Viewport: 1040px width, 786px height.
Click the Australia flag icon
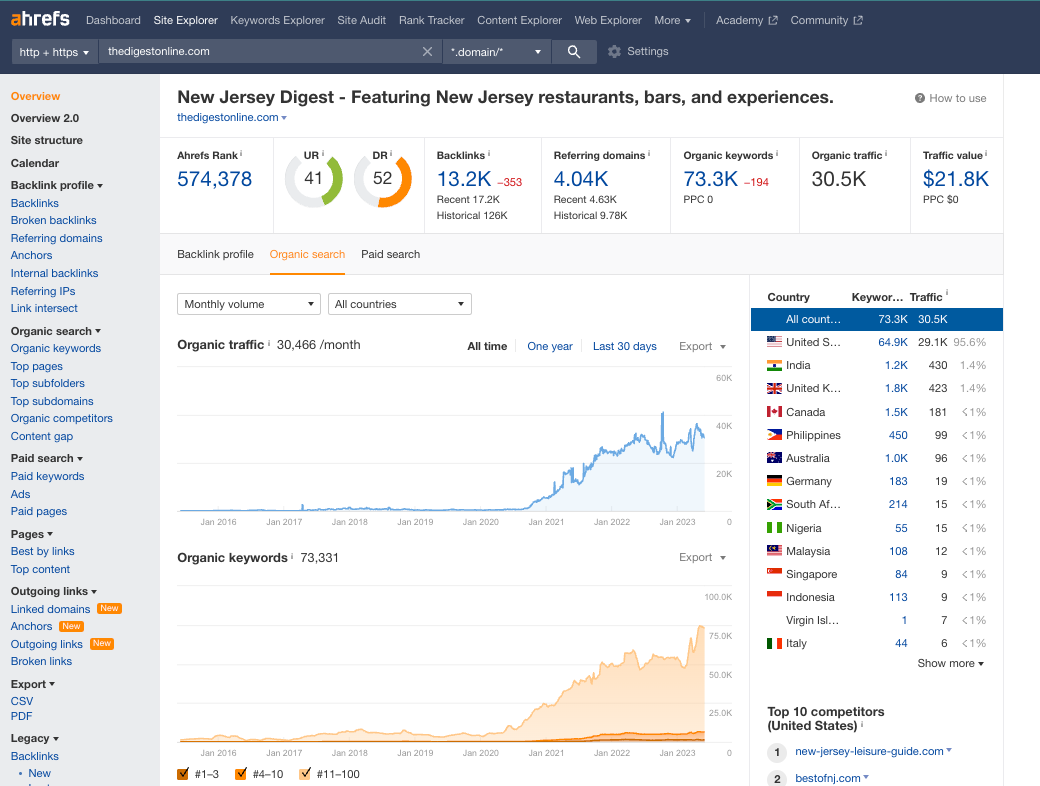pos(774,458)
